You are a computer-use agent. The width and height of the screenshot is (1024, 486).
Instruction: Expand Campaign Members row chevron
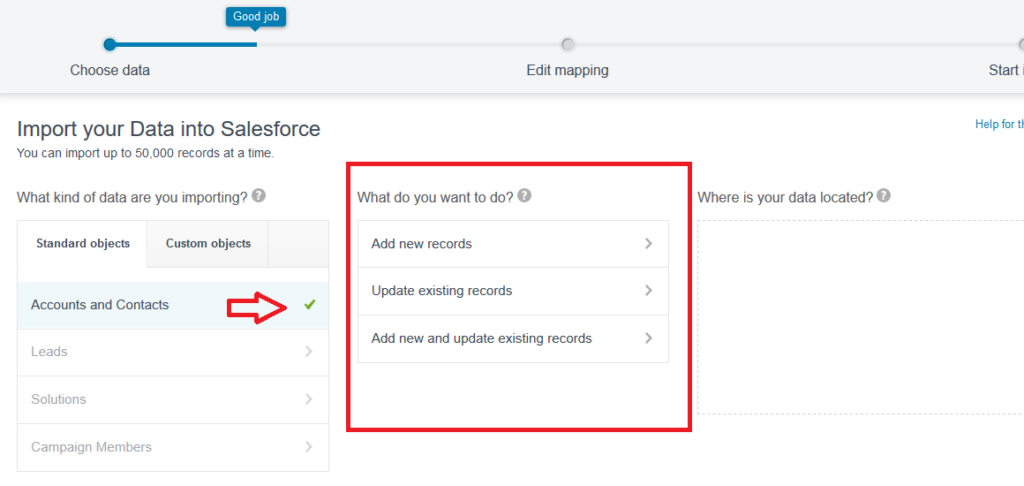coord(309,447)
